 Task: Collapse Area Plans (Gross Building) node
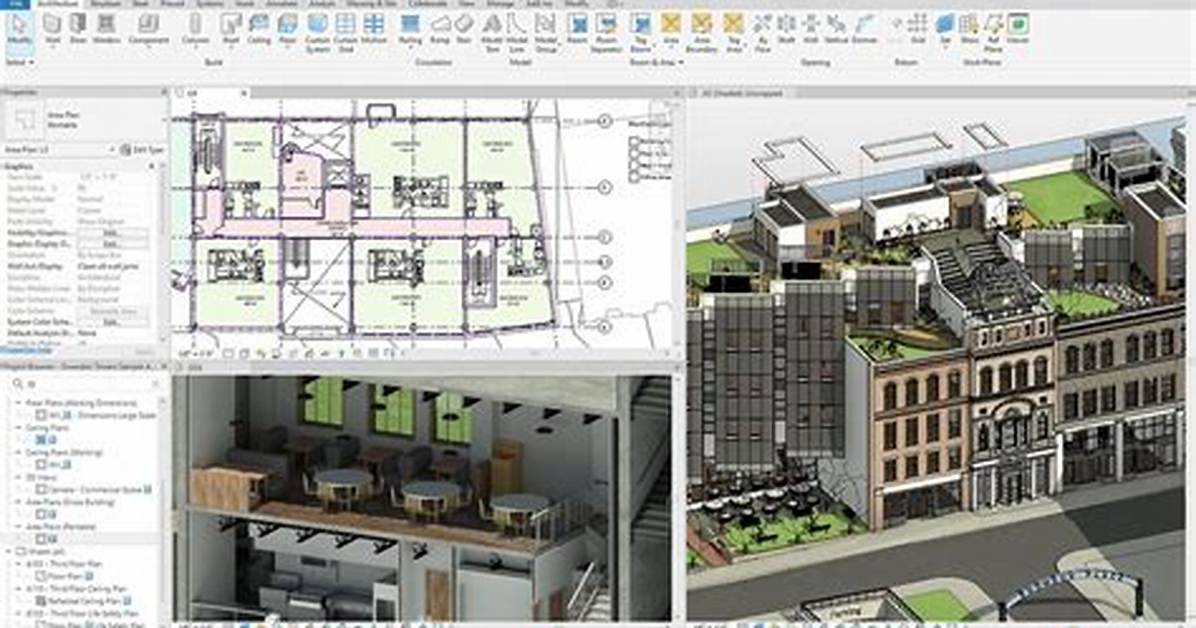pyautogui.click(x=20, y=502)
